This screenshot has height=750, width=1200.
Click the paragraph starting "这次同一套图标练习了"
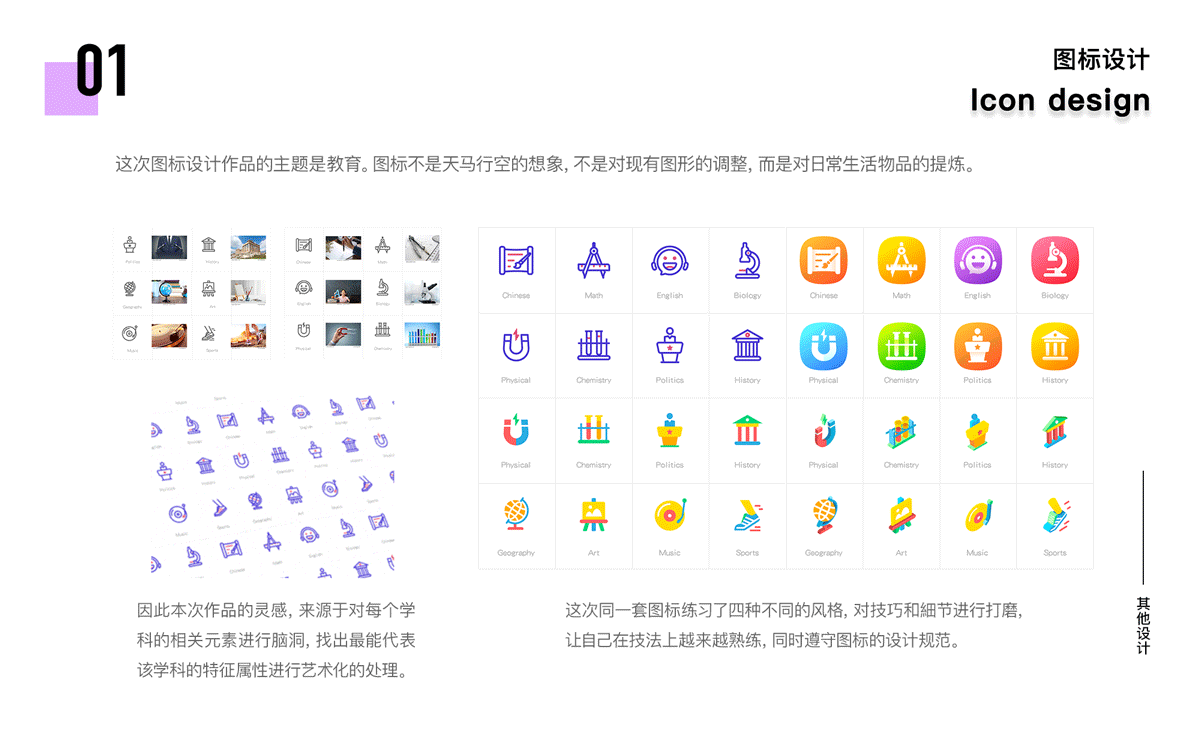795,625
